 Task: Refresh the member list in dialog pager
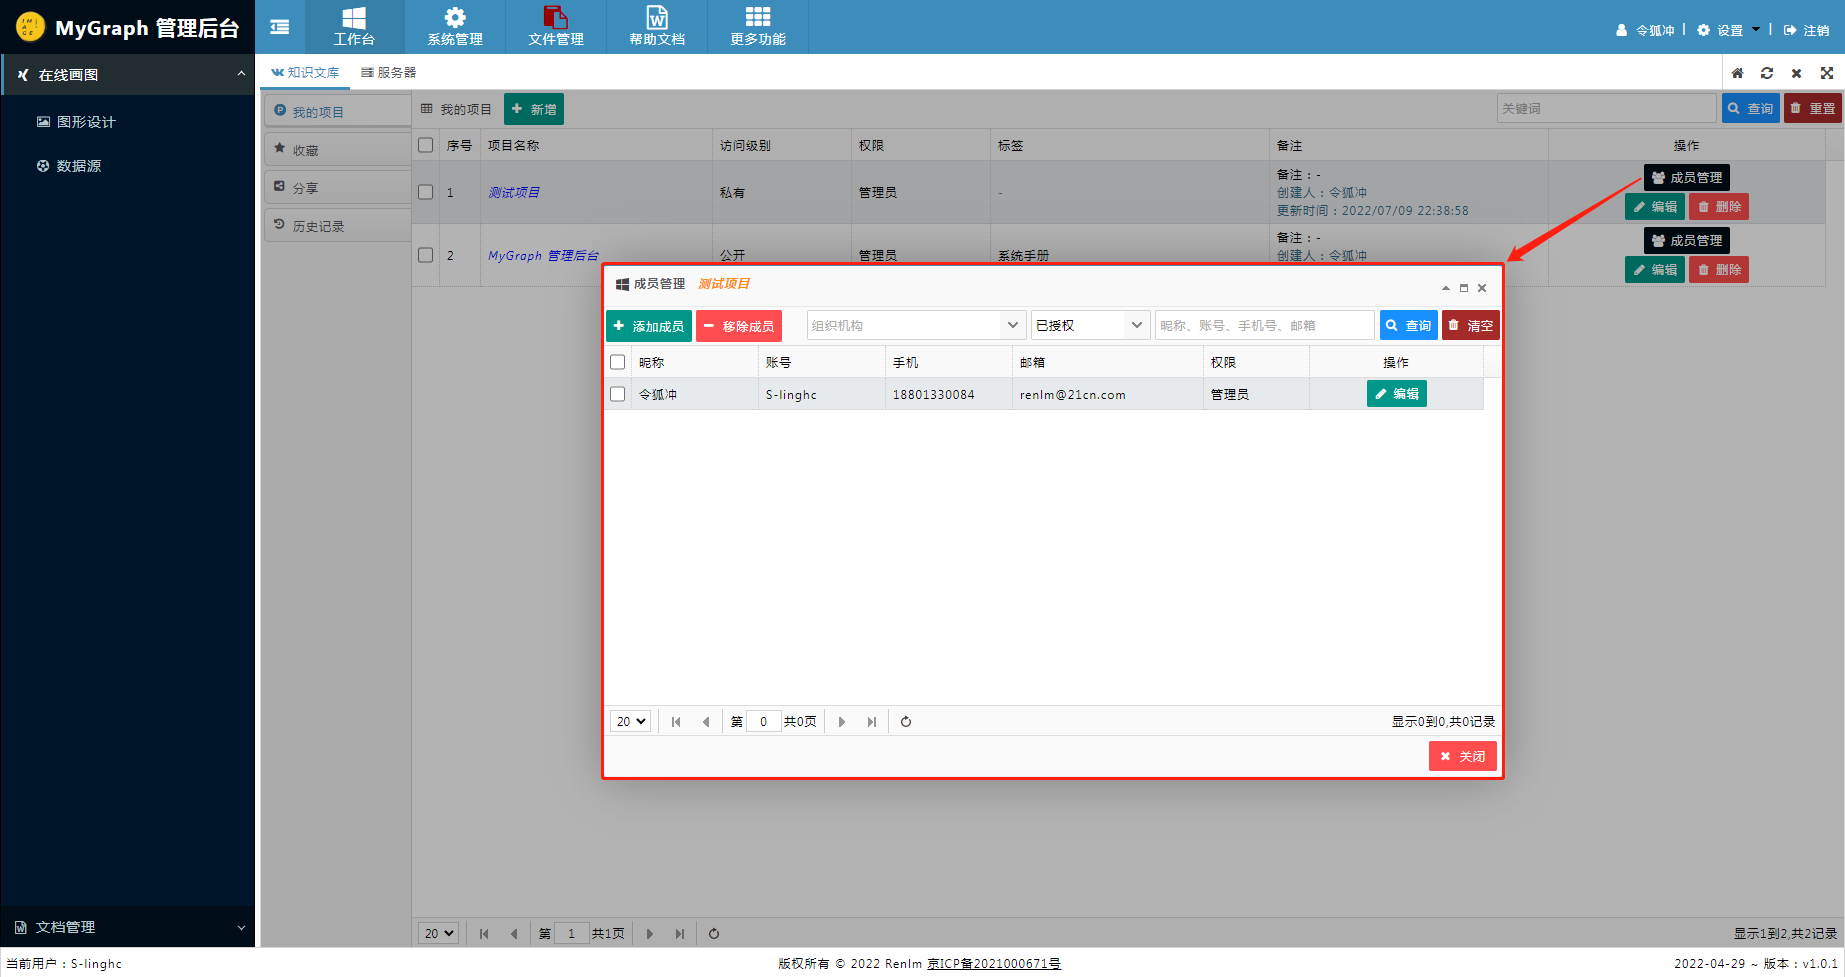[906, 722]
